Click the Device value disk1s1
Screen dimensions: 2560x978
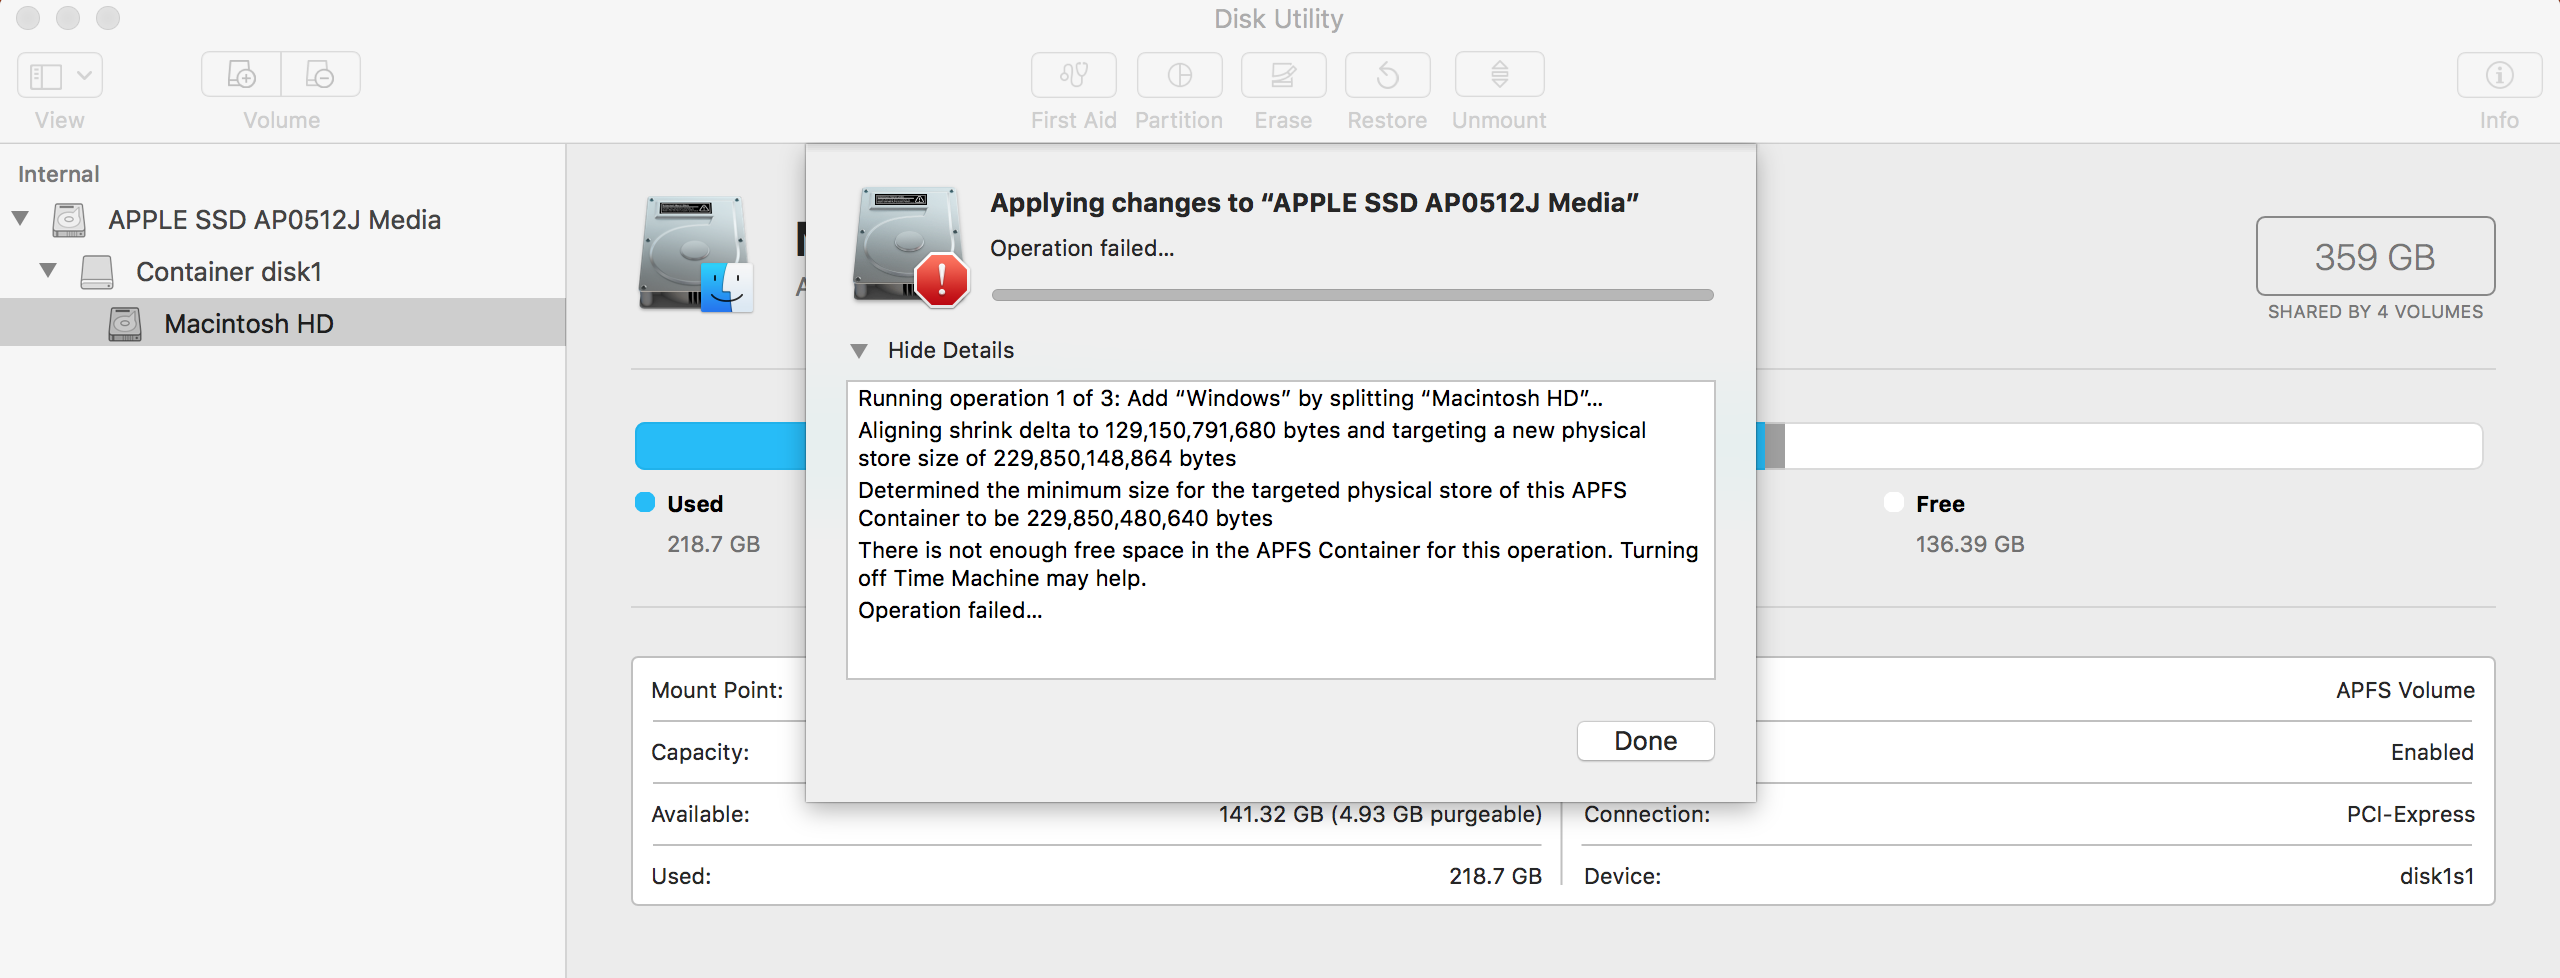[2437, 876]
